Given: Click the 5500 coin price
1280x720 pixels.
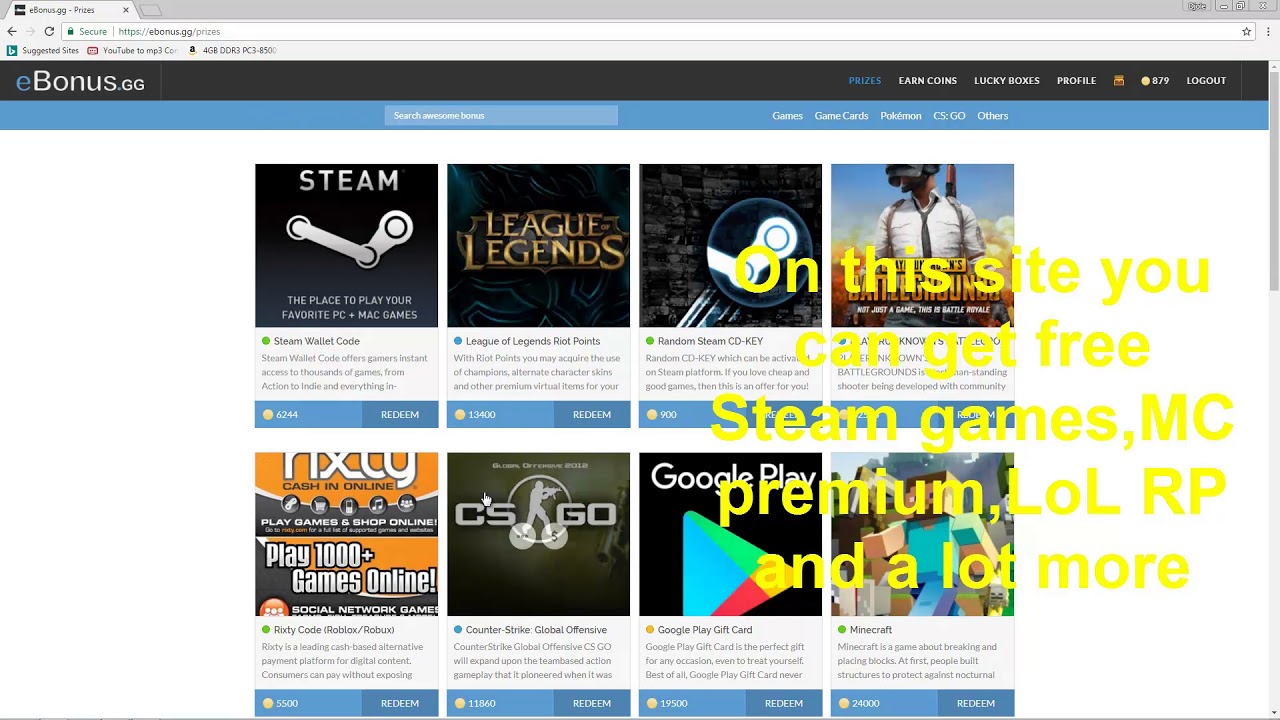Looking at the screenshot, I should [281, 703].
